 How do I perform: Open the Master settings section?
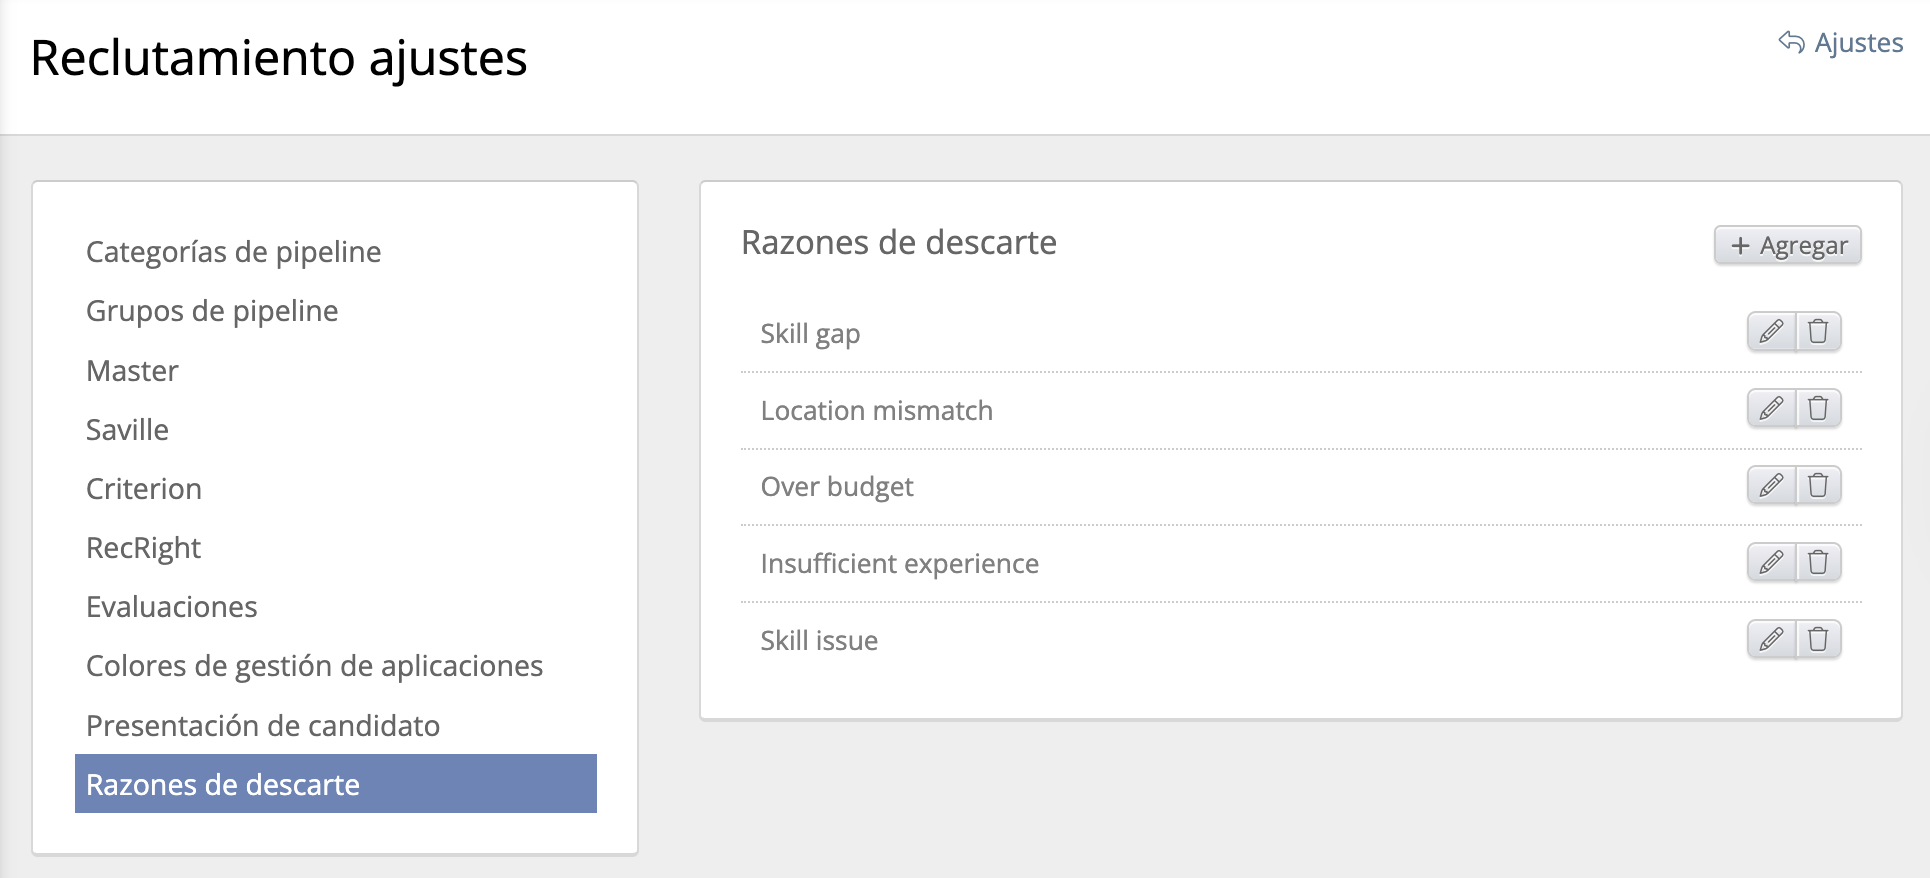pyautogui.click(x=132, y=371)
